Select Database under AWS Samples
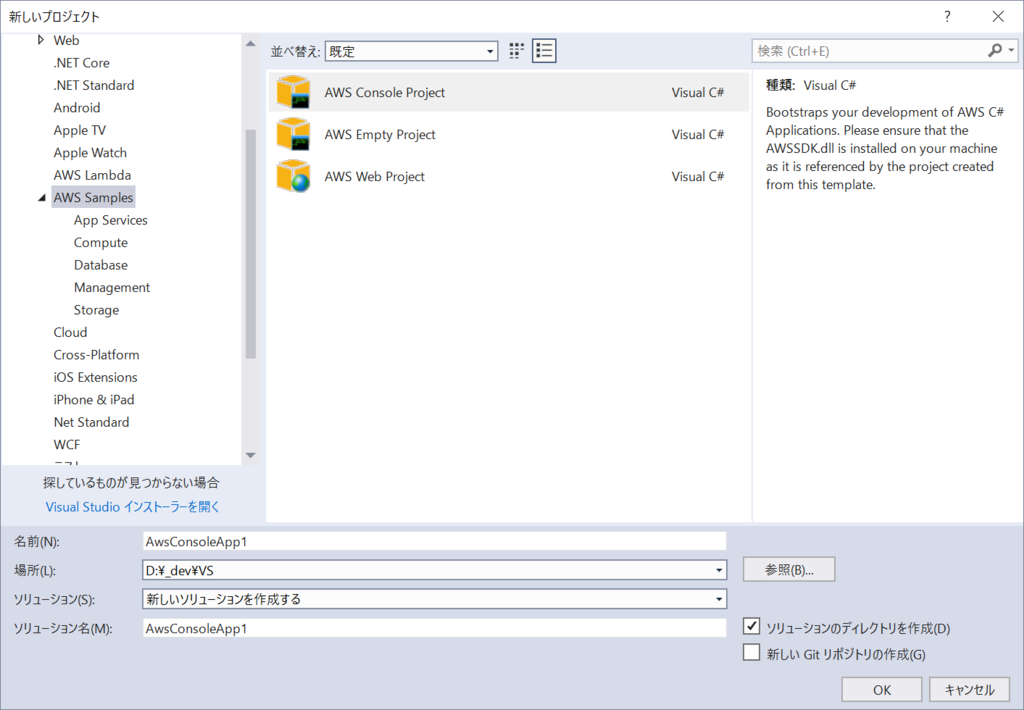 (101, 265)
